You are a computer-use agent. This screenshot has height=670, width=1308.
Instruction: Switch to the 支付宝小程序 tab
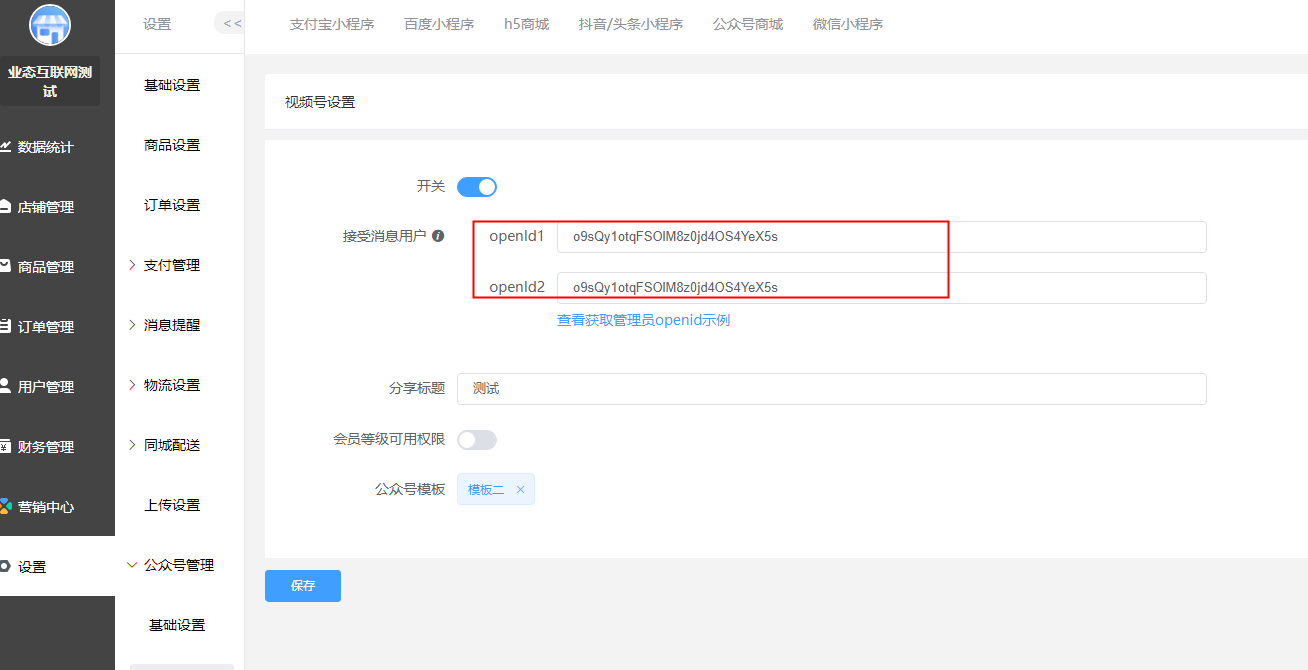(332, 24)
